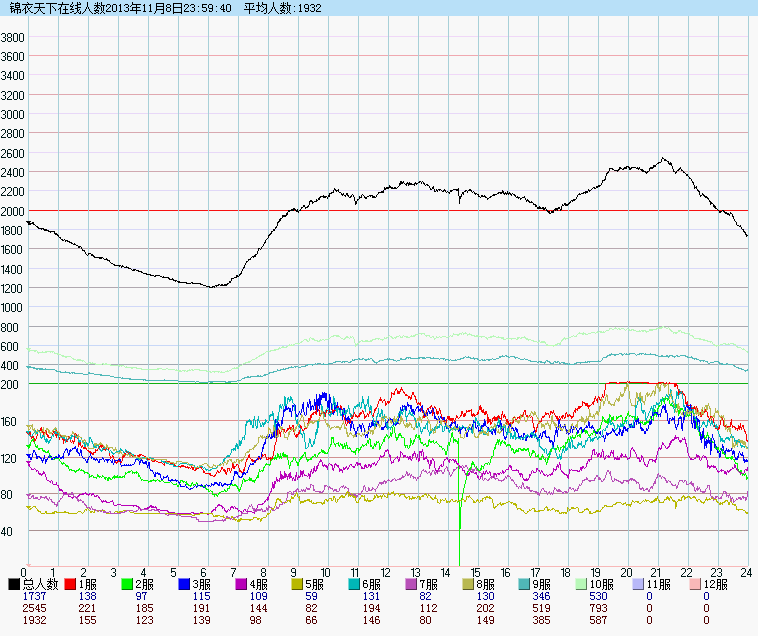Click the hour 12 mark on the time axis
This screenshot has height=636, width=758.
(x=385, y=572)
